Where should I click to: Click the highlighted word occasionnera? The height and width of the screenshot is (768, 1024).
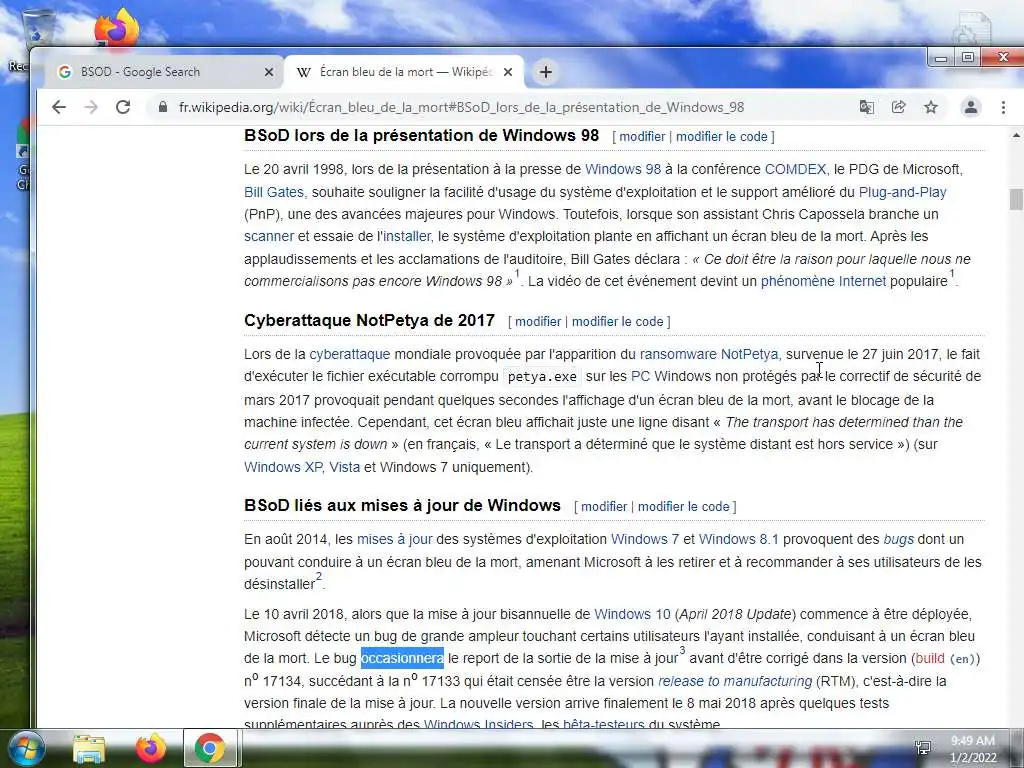tap(402, 658)
